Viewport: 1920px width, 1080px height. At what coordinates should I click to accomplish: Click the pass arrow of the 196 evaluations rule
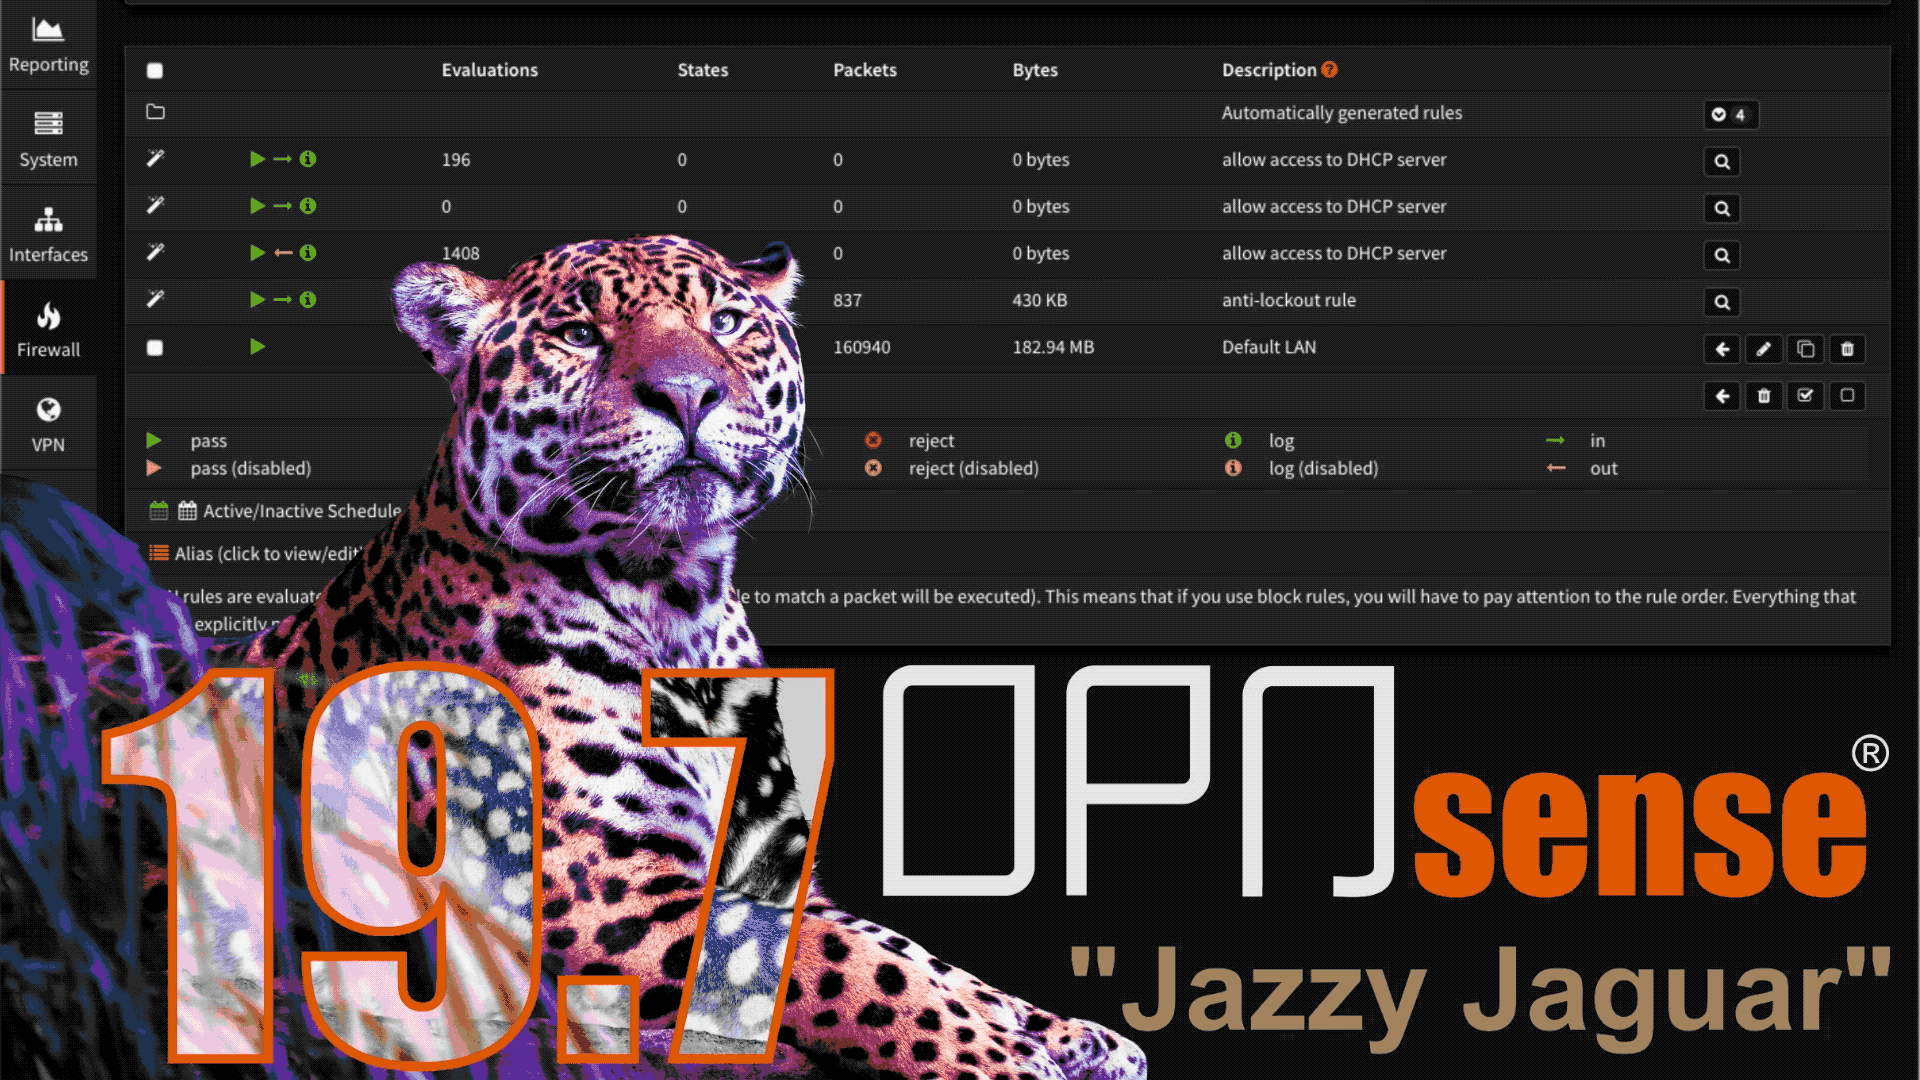point(258,159)
